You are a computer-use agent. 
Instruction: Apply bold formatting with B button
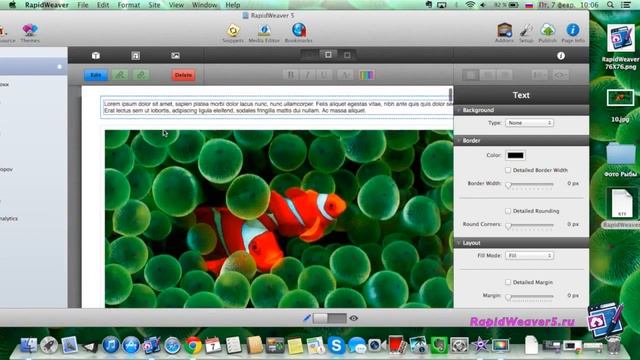291,75
